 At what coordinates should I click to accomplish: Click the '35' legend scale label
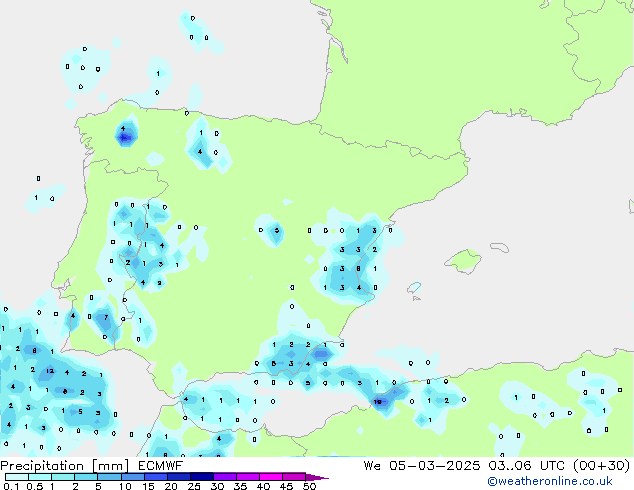(240, 486)
